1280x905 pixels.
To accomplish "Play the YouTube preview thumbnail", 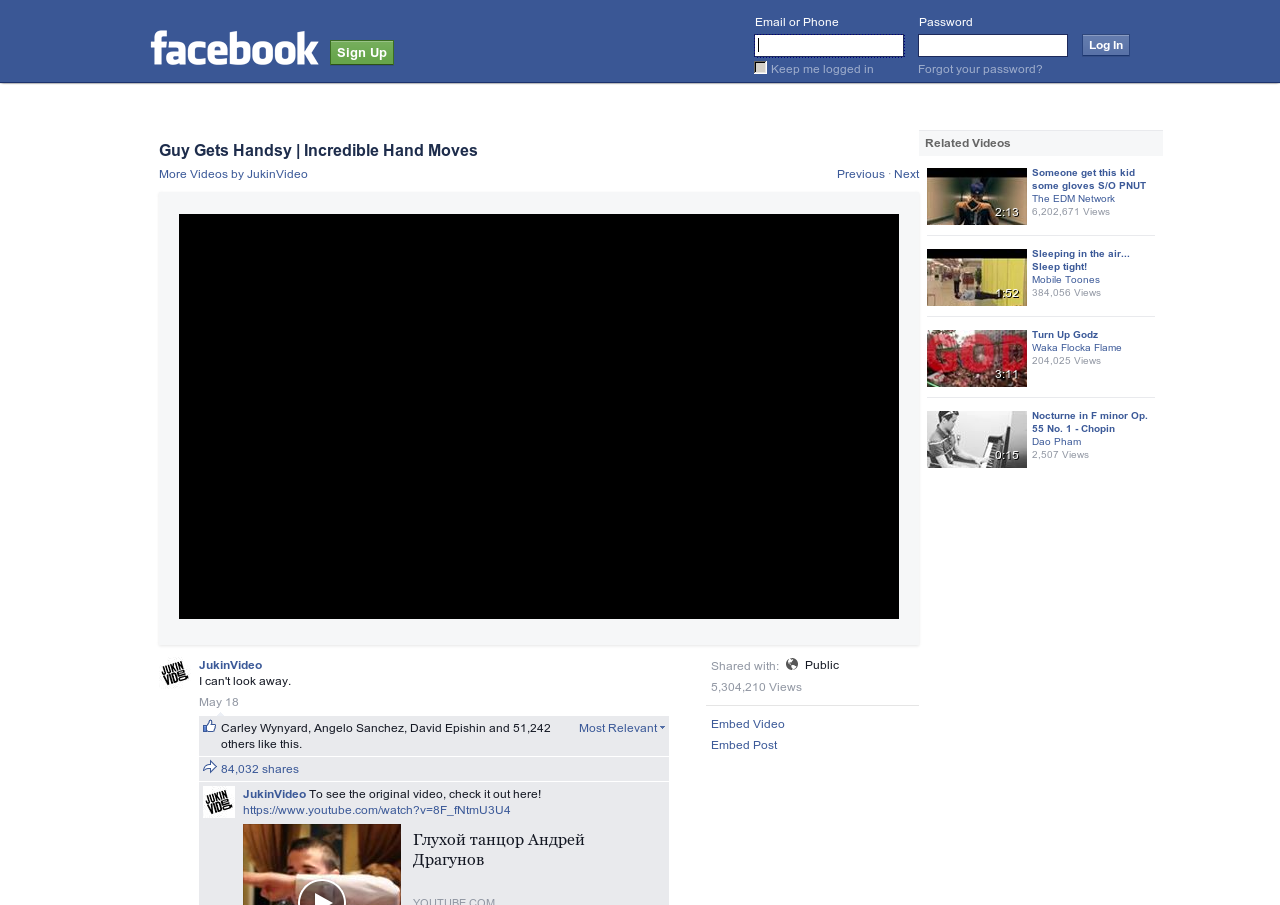I will tap(322, 865).
